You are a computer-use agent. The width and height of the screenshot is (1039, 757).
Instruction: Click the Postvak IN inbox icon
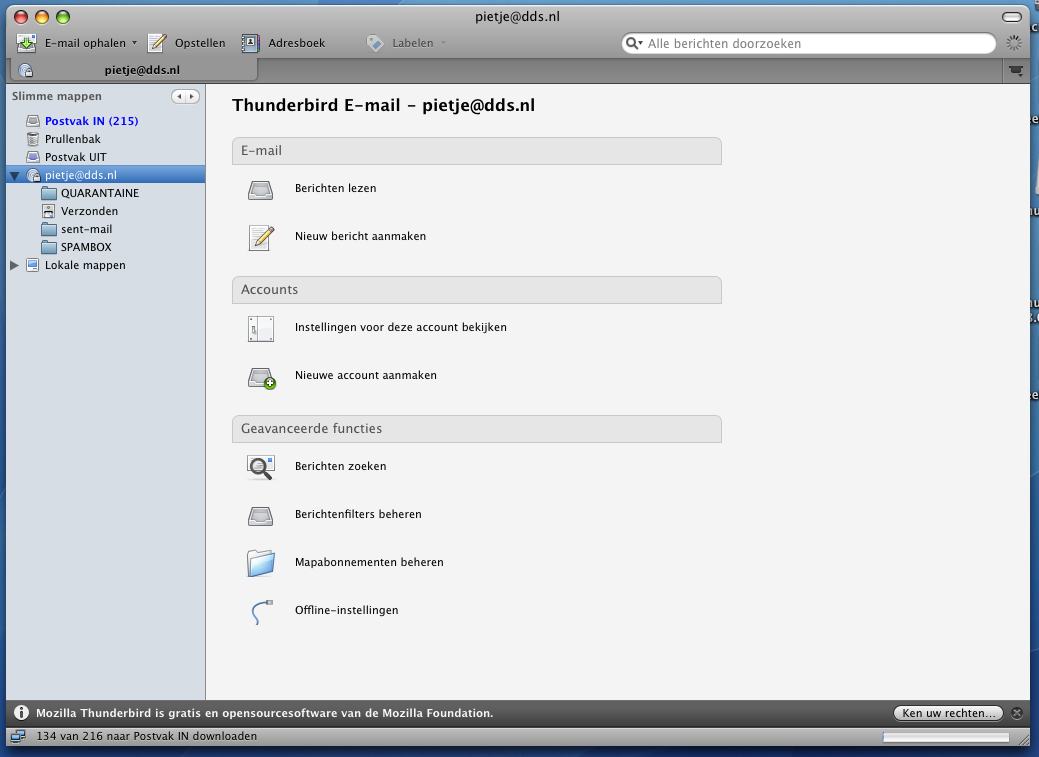pos(33,121)
